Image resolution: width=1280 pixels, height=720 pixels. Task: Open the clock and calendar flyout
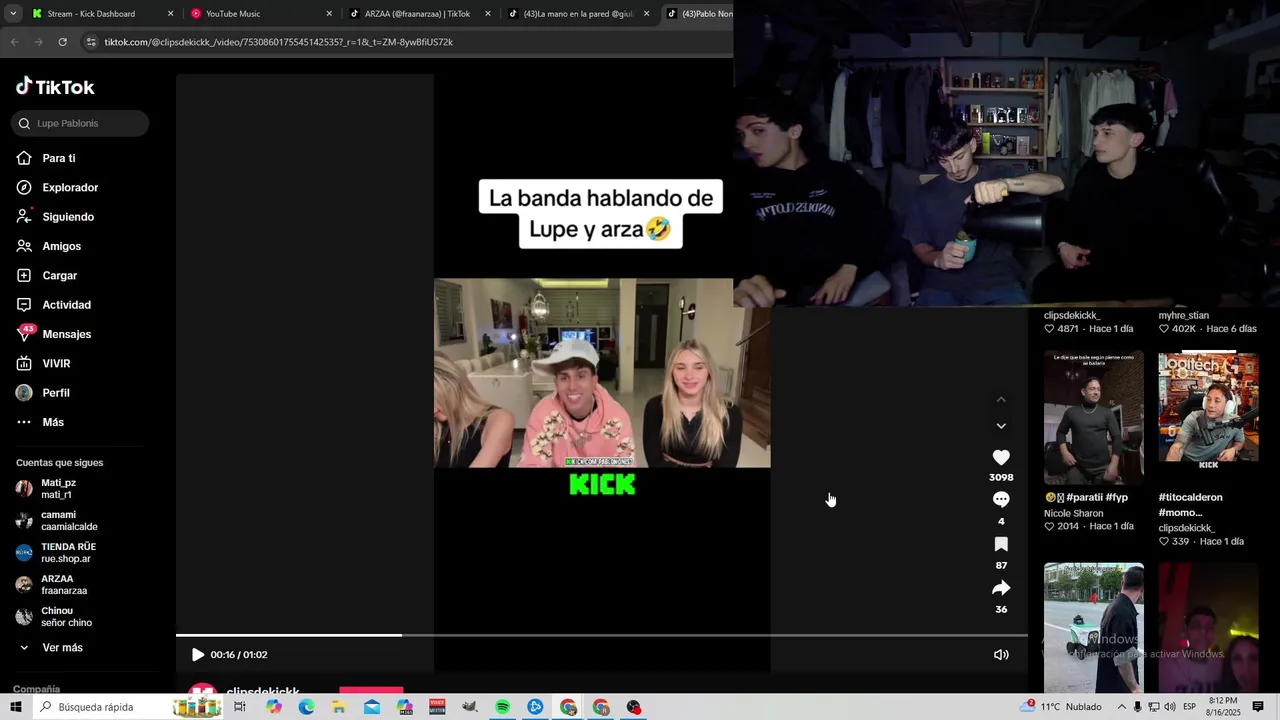[x=1223, y=707]
